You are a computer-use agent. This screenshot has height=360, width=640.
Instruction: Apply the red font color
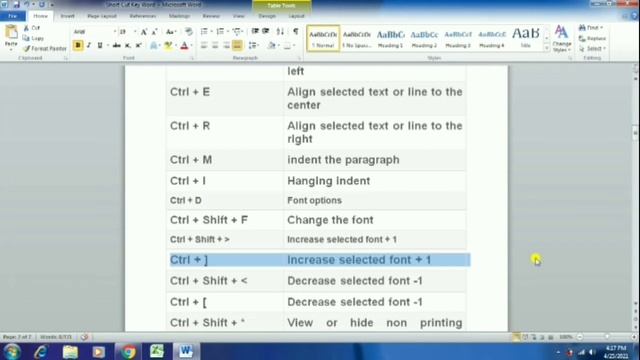[x=184, y=45]
